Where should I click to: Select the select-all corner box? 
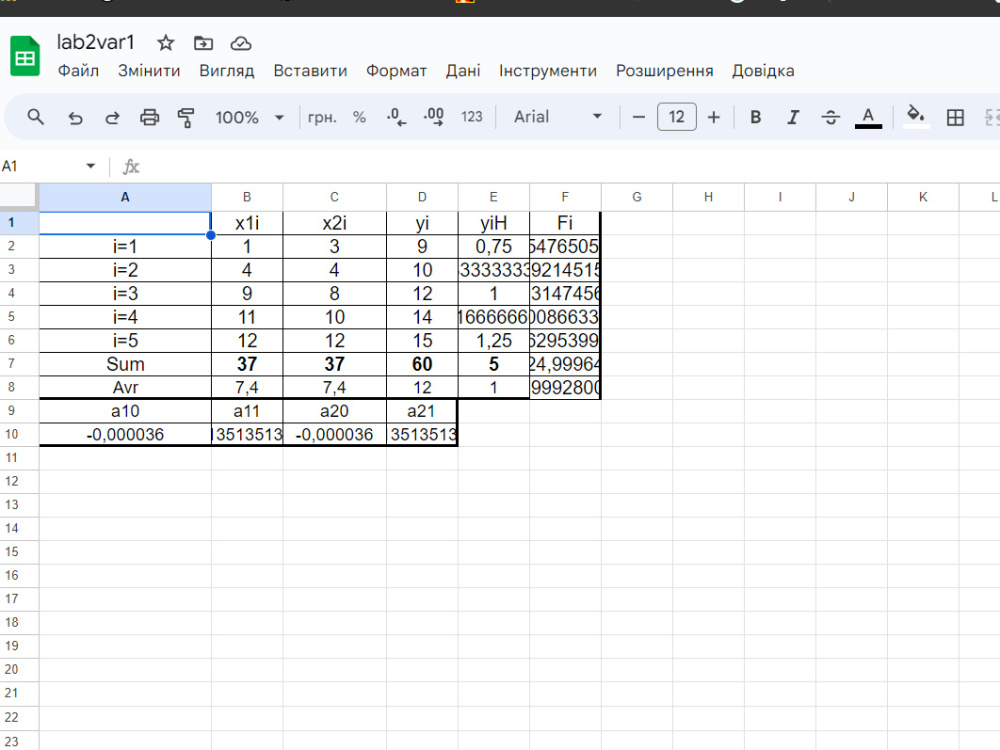point(18,196)
